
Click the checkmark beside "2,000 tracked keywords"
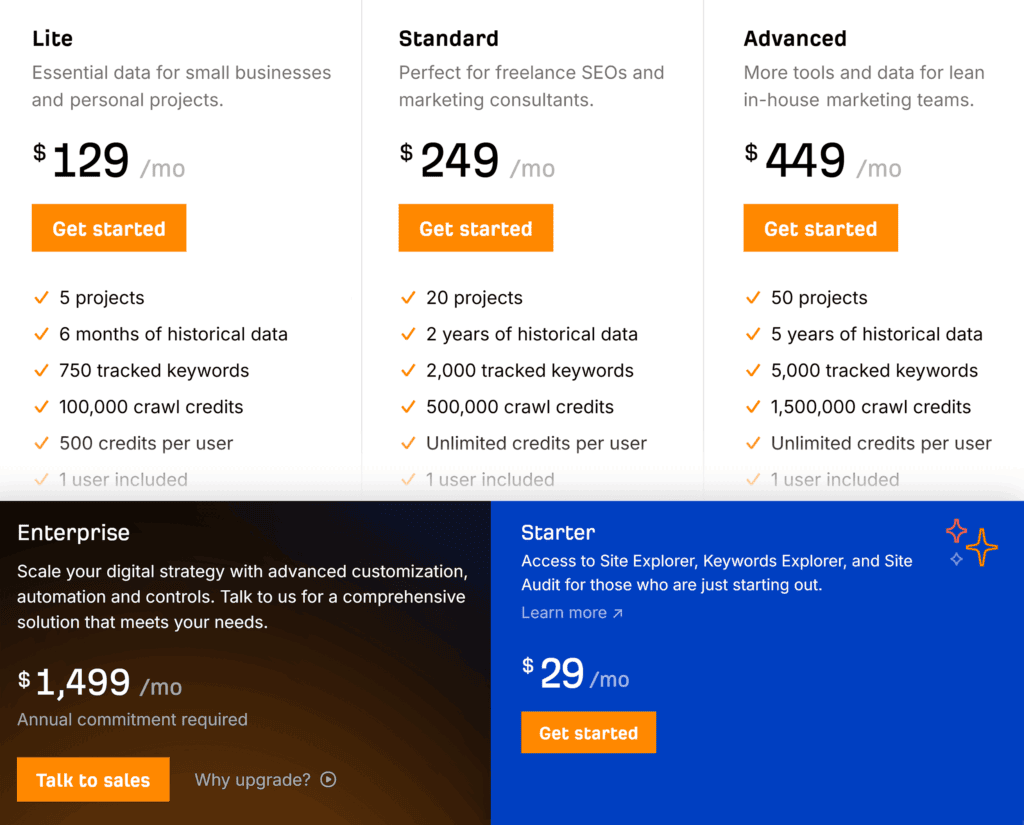[408, 371]
